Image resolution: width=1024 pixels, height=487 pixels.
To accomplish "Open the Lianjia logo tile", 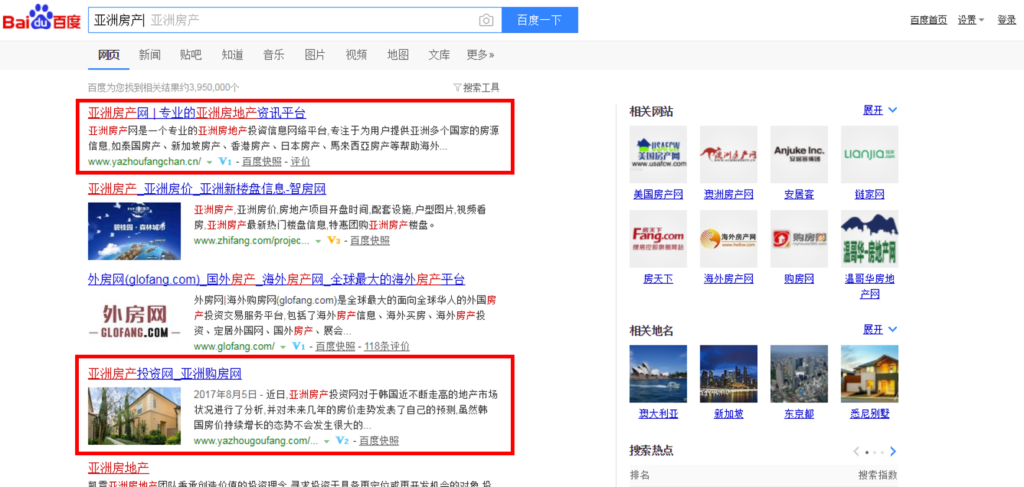I will [869, 154].
